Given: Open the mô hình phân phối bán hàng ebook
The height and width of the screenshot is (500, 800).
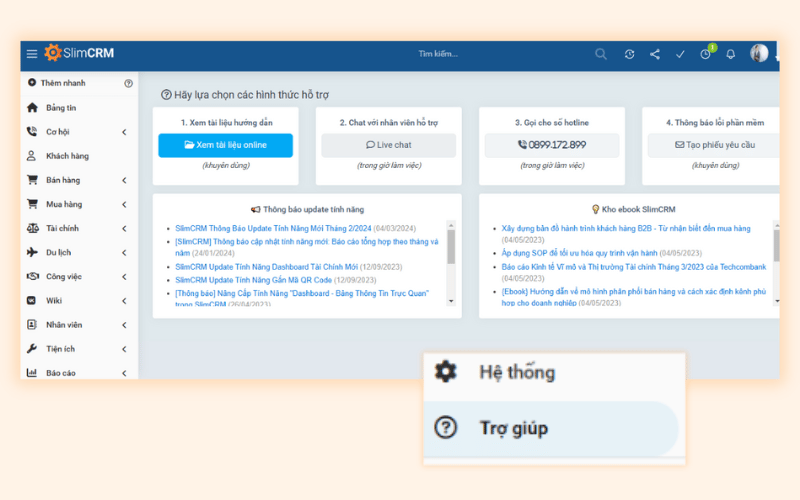Looking at the screenshot, I should 634,297.
